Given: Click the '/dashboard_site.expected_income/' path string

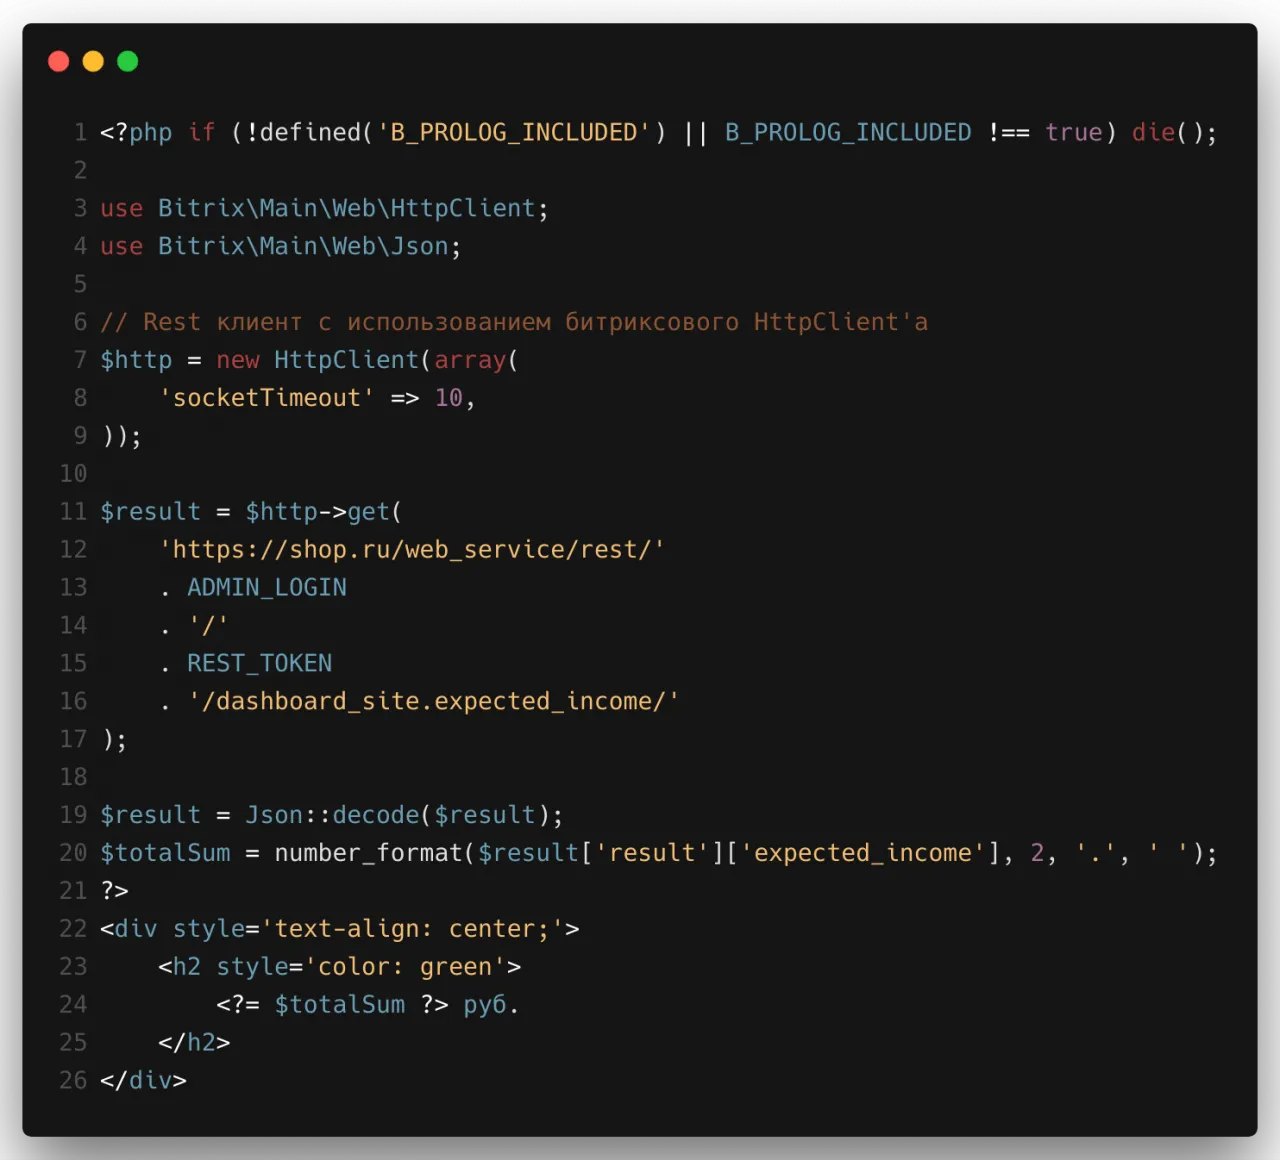Looking at the screenshot, I should pos(433,701).
